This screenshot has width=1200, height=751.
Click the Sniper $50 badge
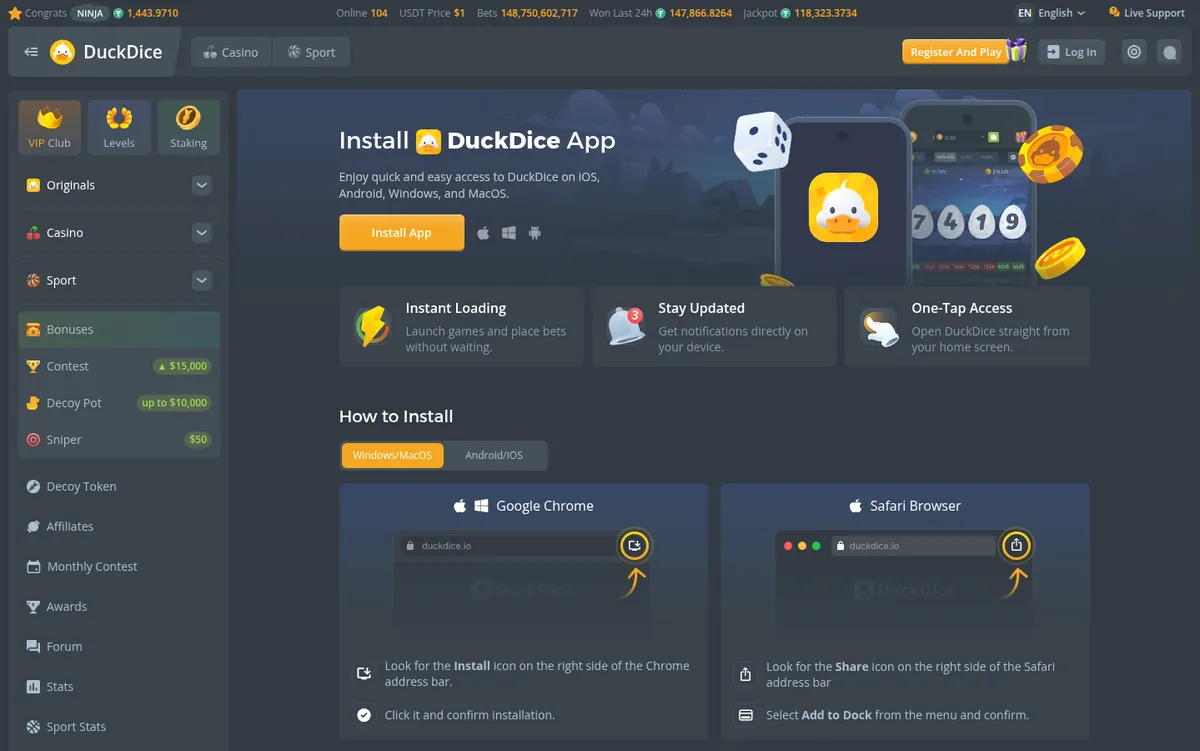point(198,440)
